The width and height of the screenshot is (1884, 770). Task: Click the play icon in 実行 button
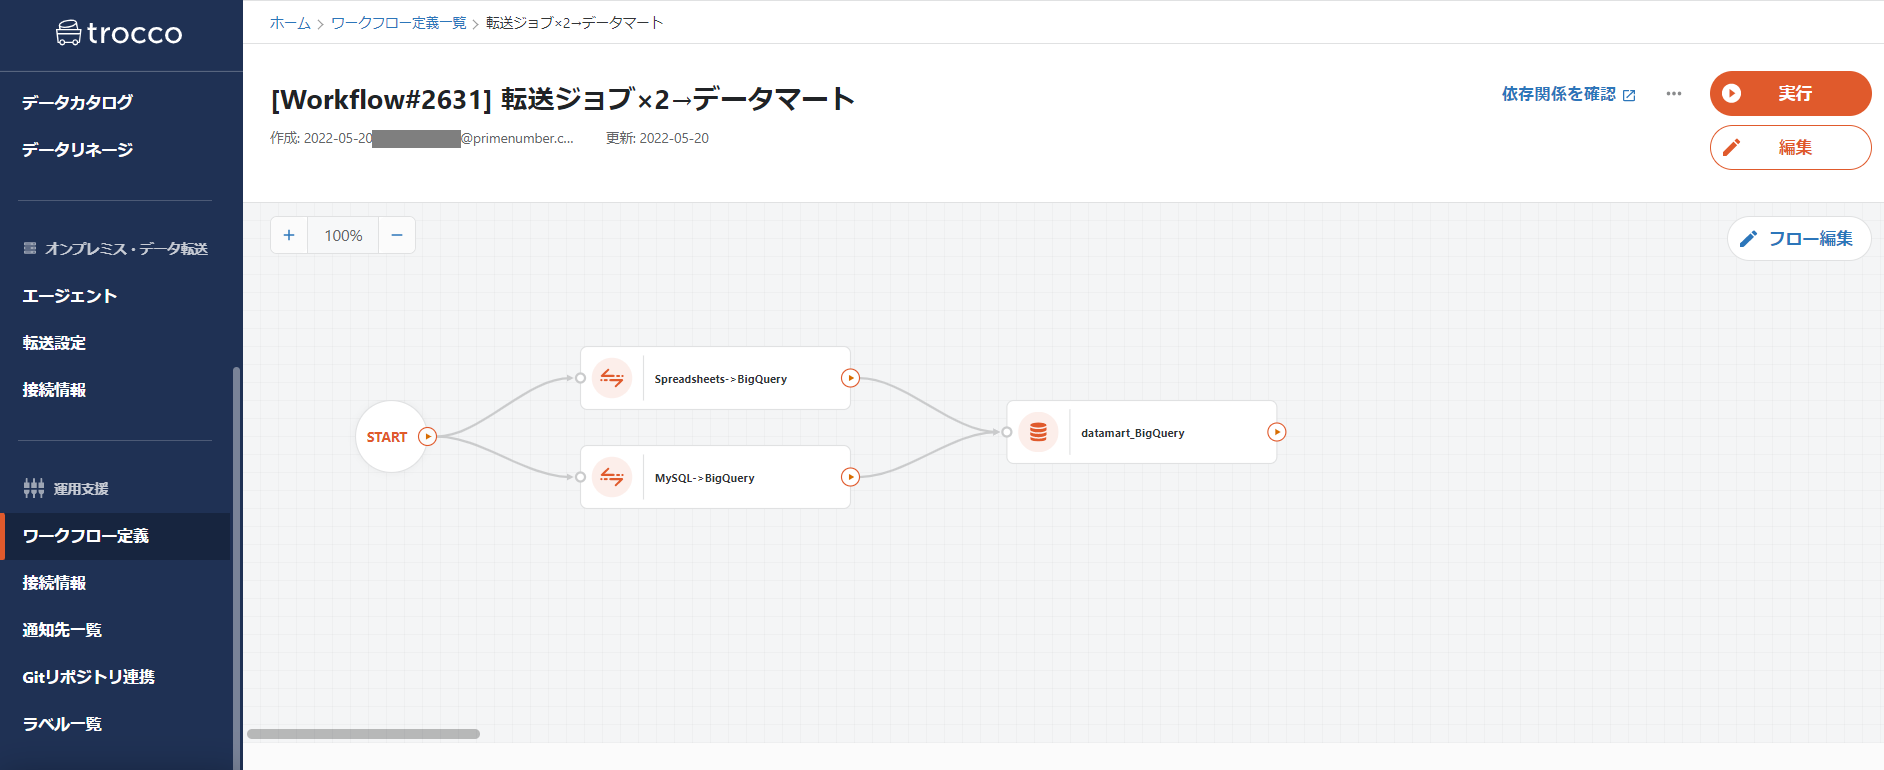(1732, 93)
